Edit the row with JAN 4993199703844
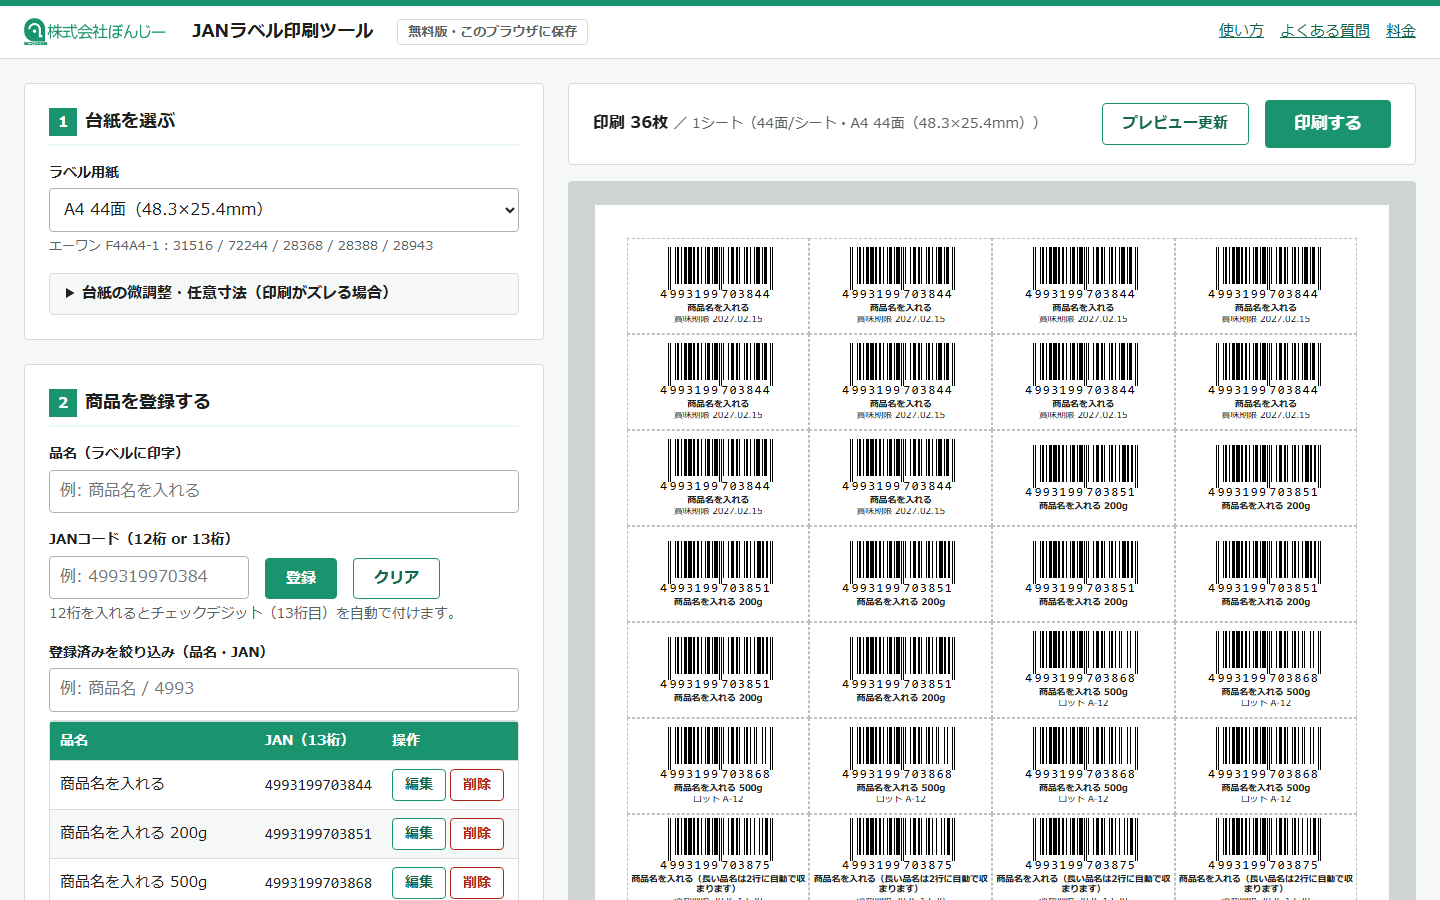 click(x=419, y=785)
